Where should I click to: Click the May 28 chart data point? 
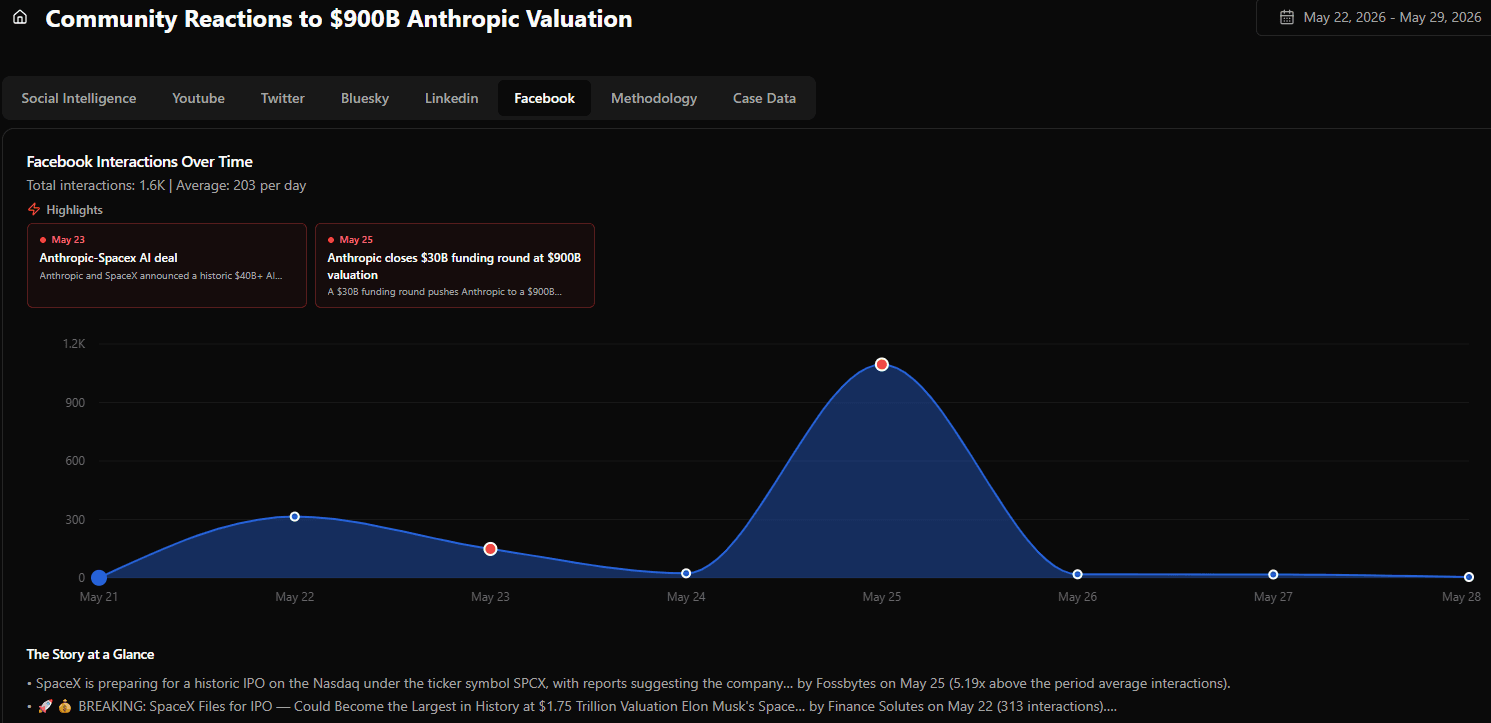[x=1468, y=577]
